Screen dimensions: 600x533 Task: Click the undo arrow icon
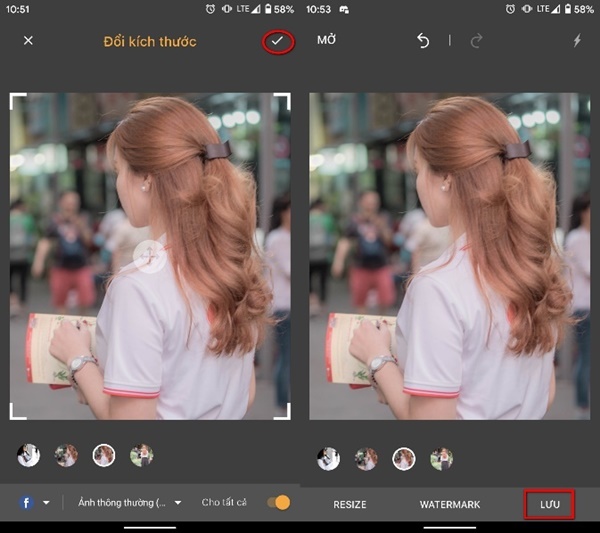click(423, 41)
